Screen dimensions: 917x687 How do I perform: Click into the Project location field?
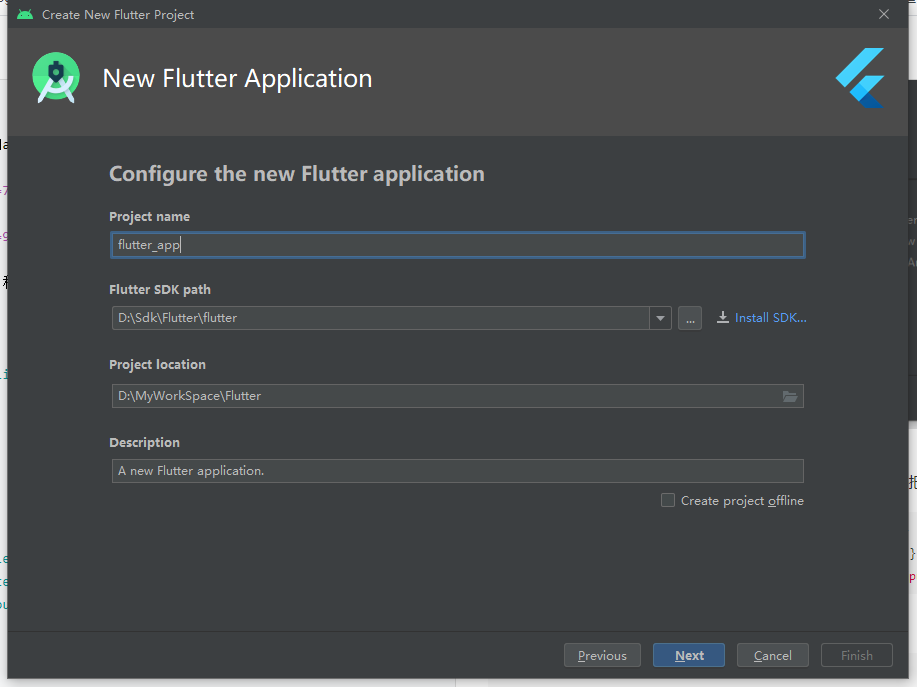[445, 396]
